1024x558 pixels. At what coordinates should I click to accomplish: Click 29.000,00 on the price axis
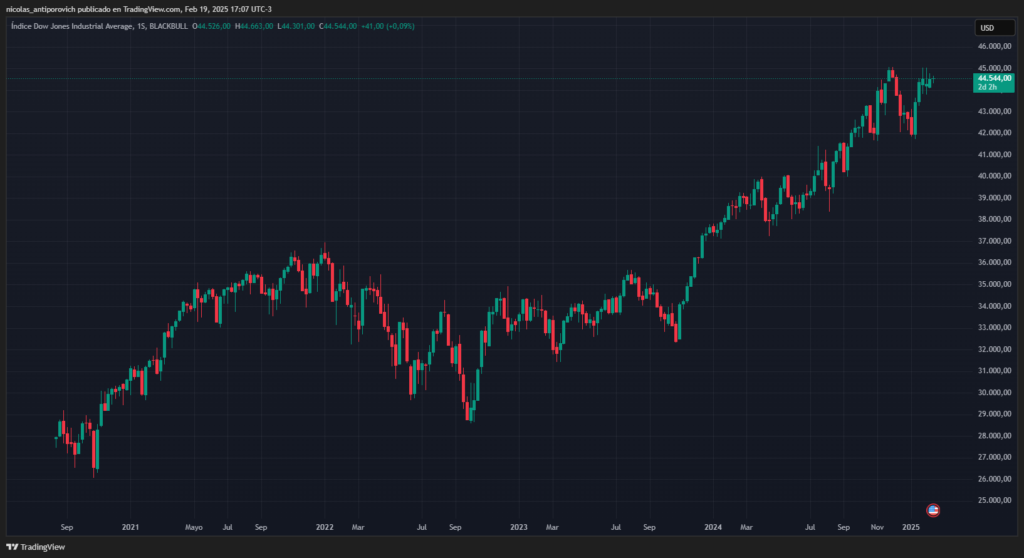(x=995, y=414)
